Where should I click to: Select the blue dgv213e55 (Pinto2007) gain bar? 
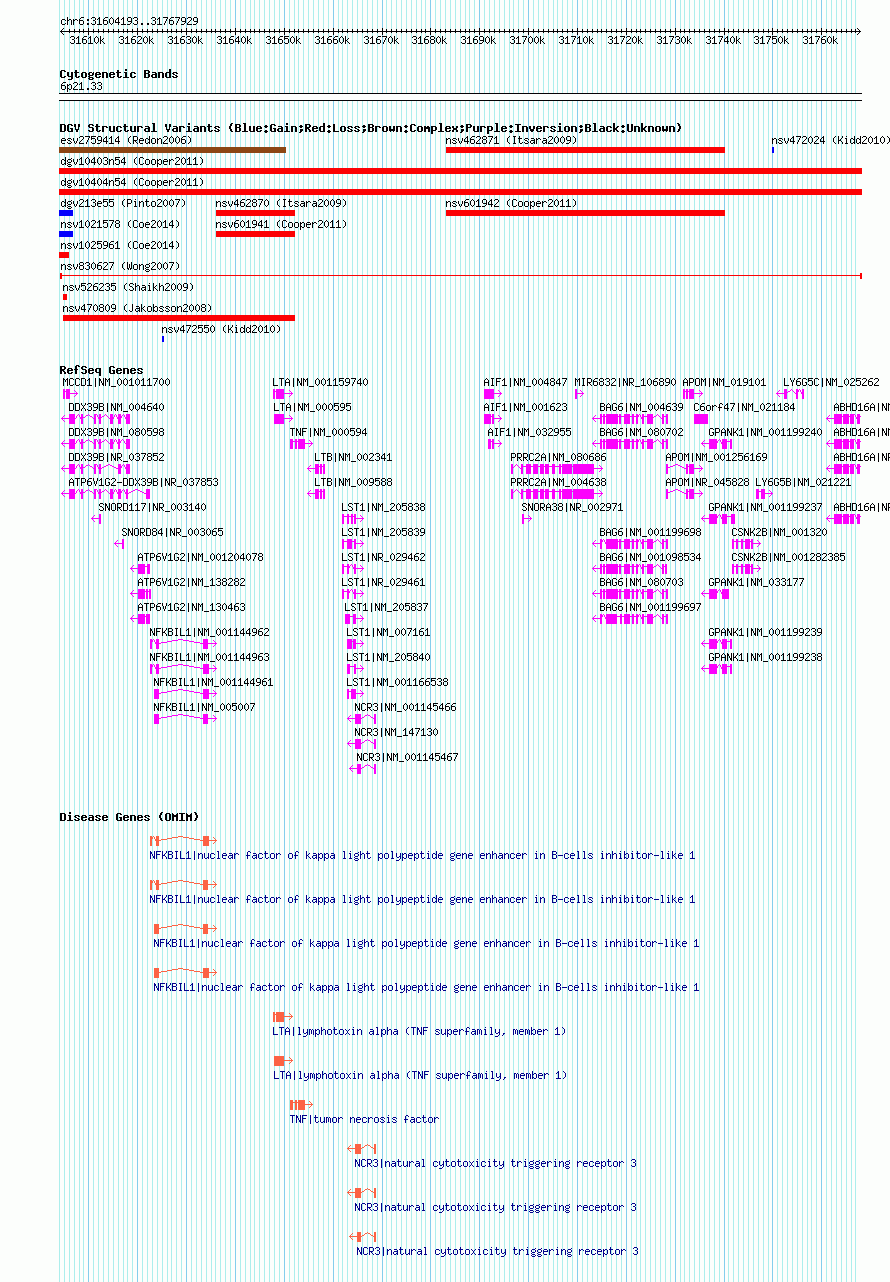(x=66, y=213)
